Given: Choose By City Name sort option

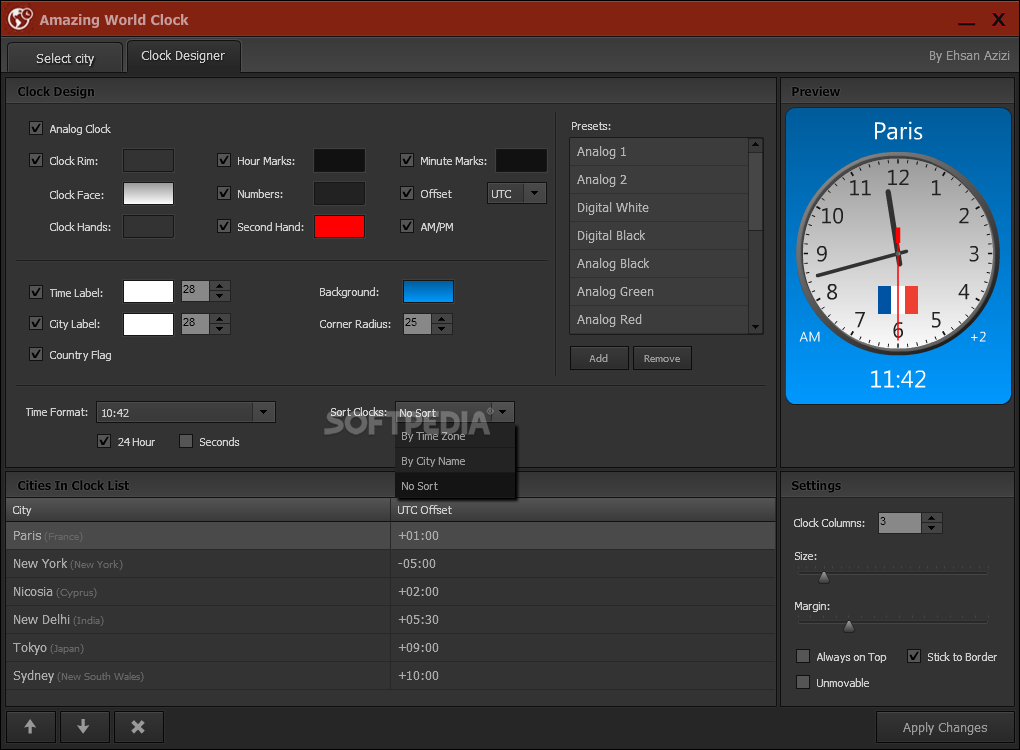Looking at the screenshot, I should [x=455, y=461].
